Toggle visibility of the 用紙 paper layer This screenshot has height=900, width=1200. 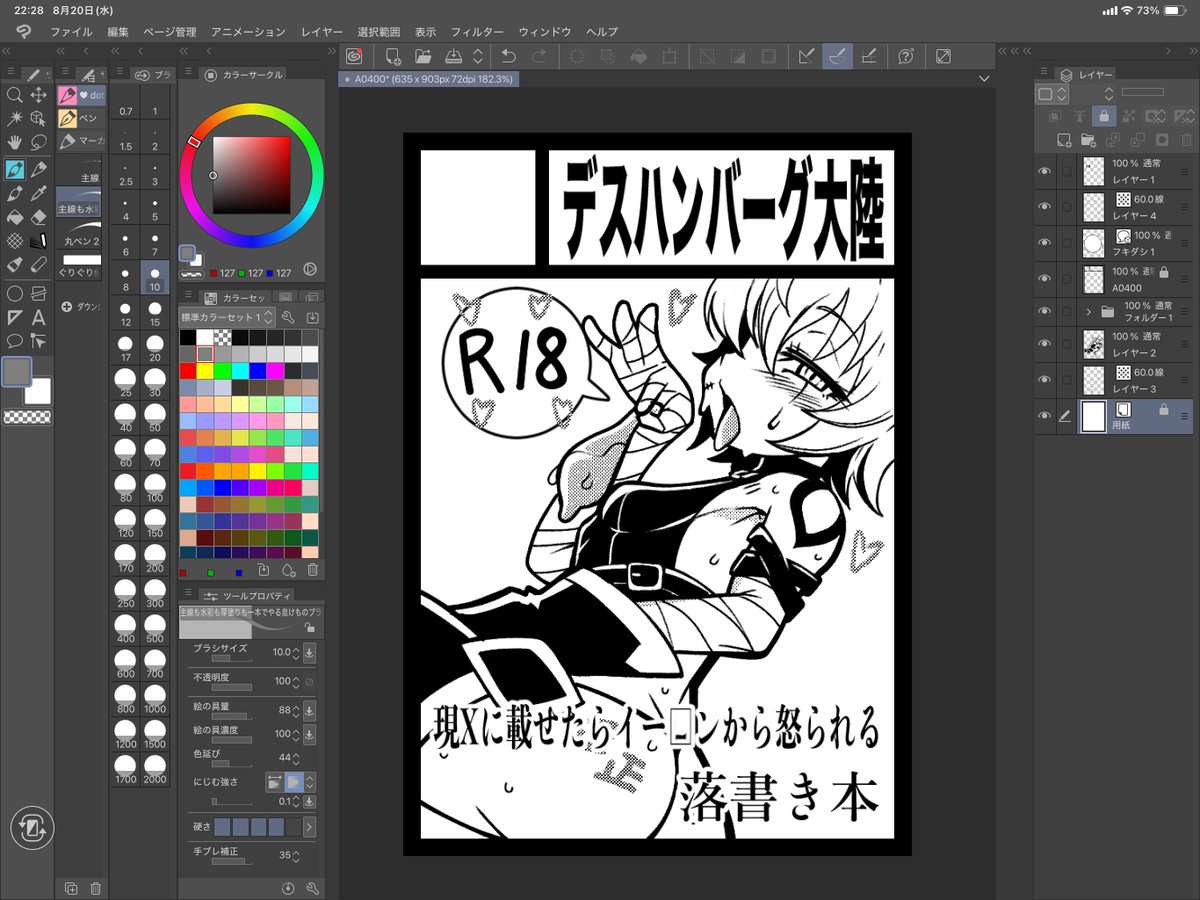(x=1044, y=416)
